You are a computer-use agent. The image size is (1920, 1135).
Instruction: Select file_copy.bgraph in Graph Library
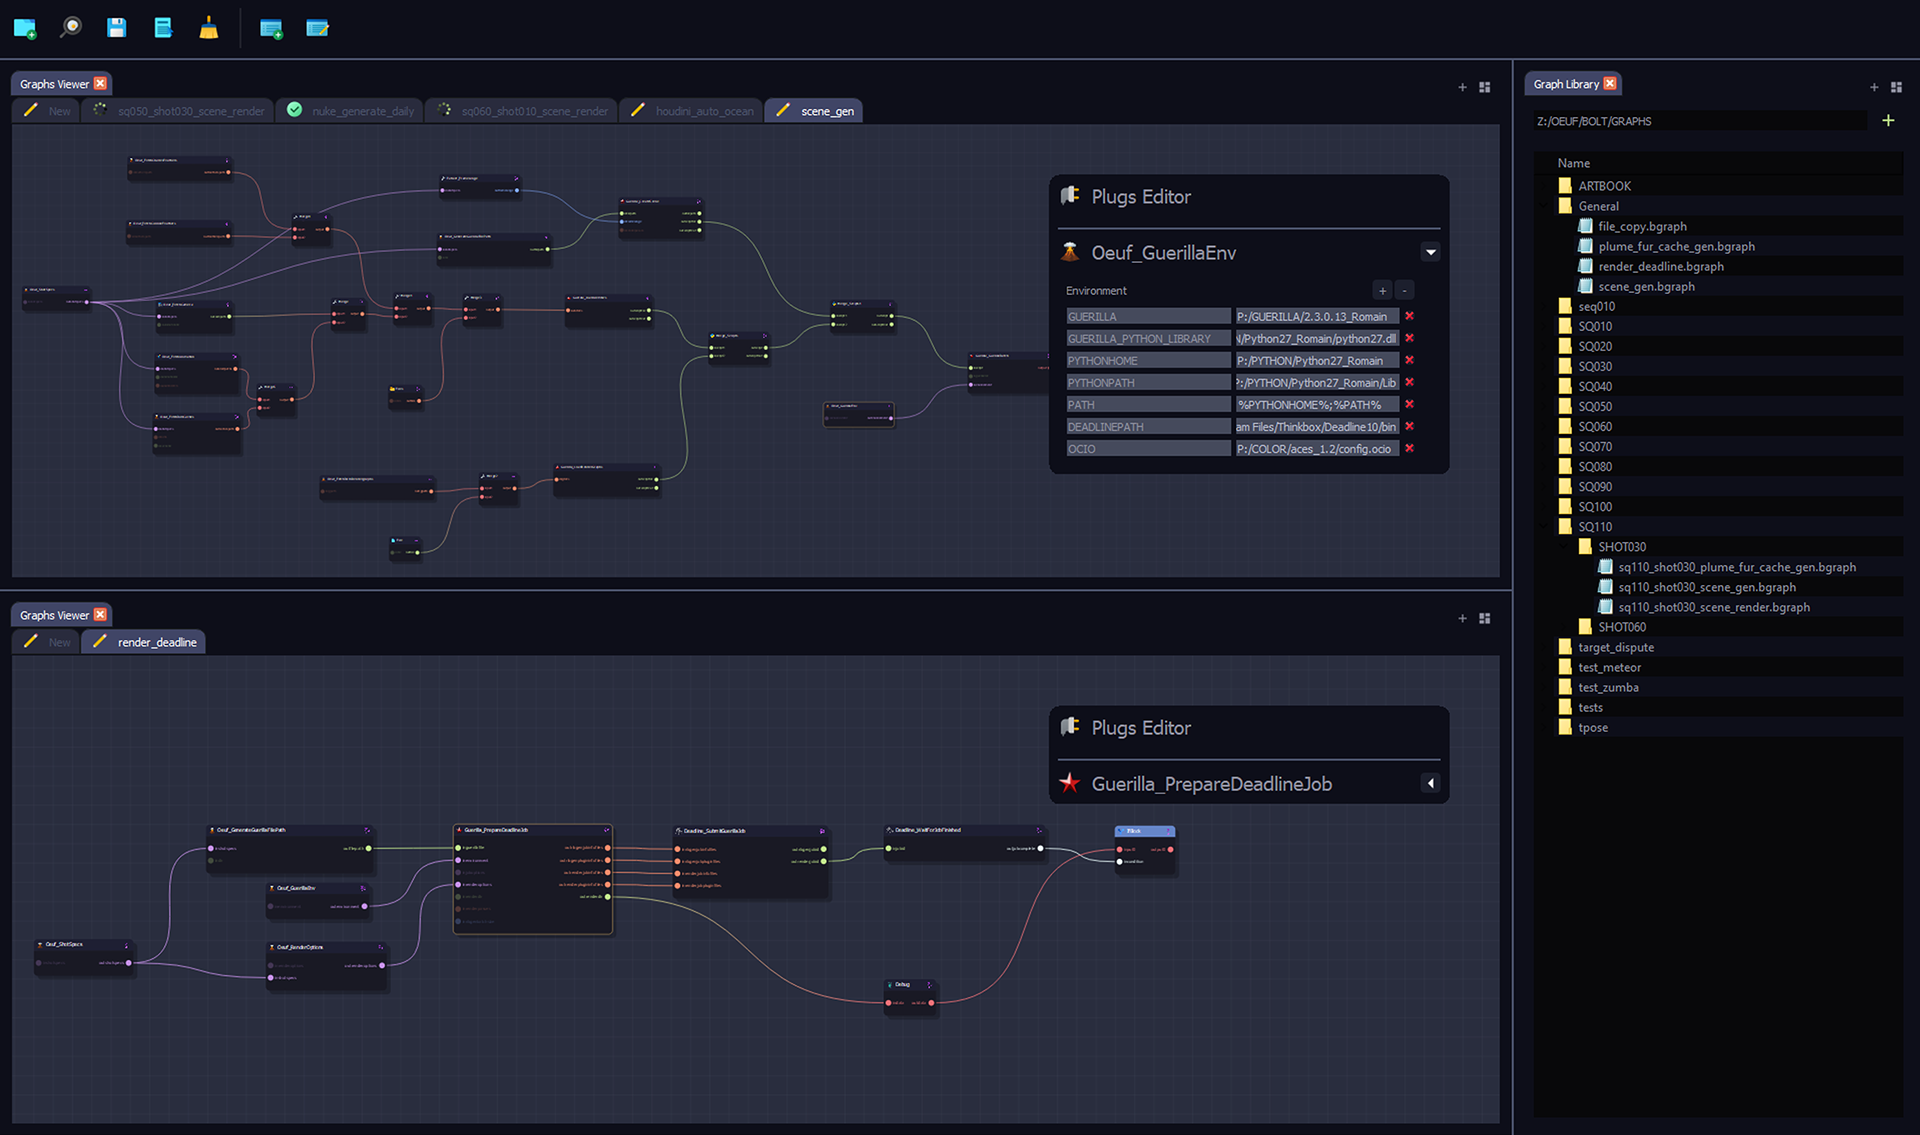tap(1642, 226)
